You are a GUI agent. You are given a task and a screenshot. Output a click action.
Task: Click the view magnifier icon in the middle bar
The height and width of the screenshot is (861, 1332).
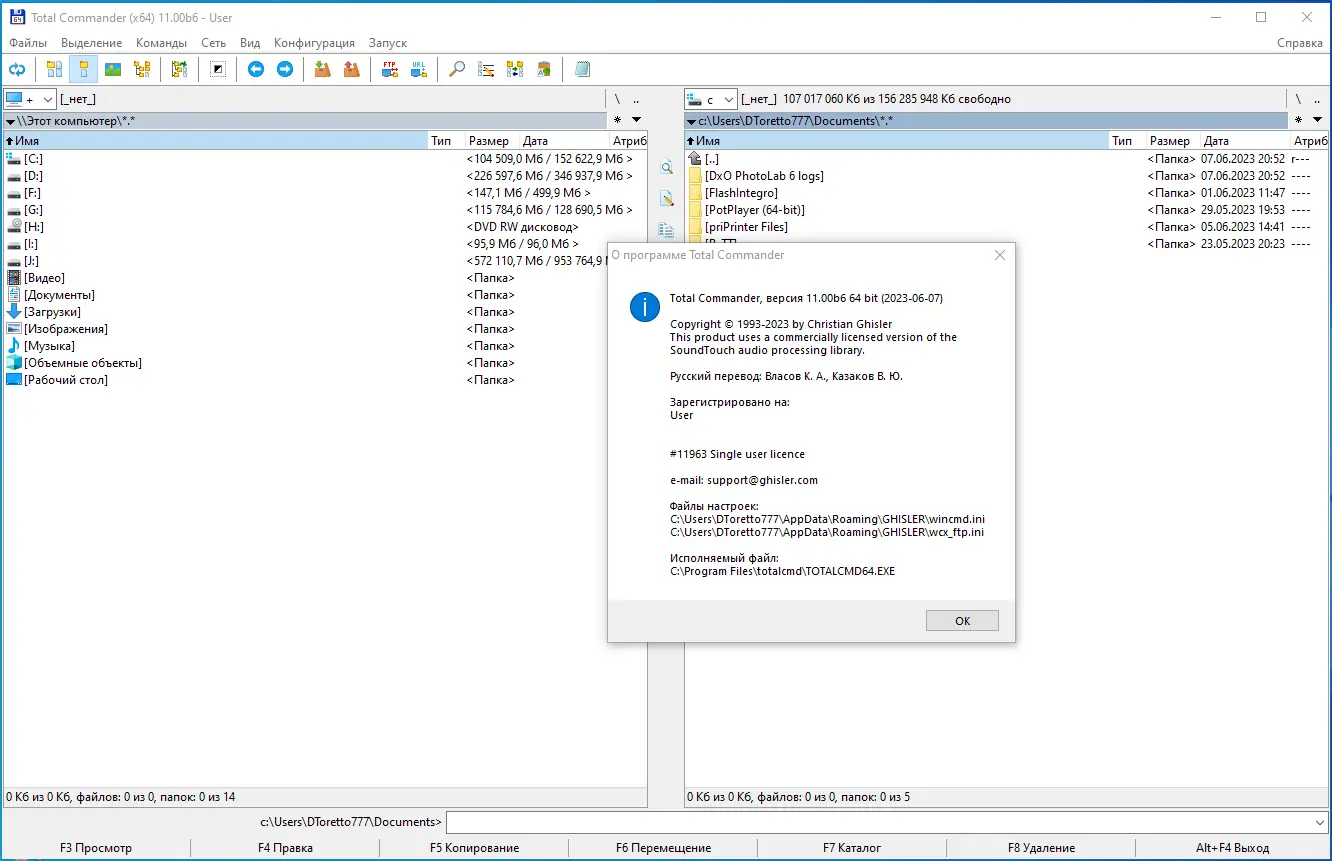click(x=666, y=168)
